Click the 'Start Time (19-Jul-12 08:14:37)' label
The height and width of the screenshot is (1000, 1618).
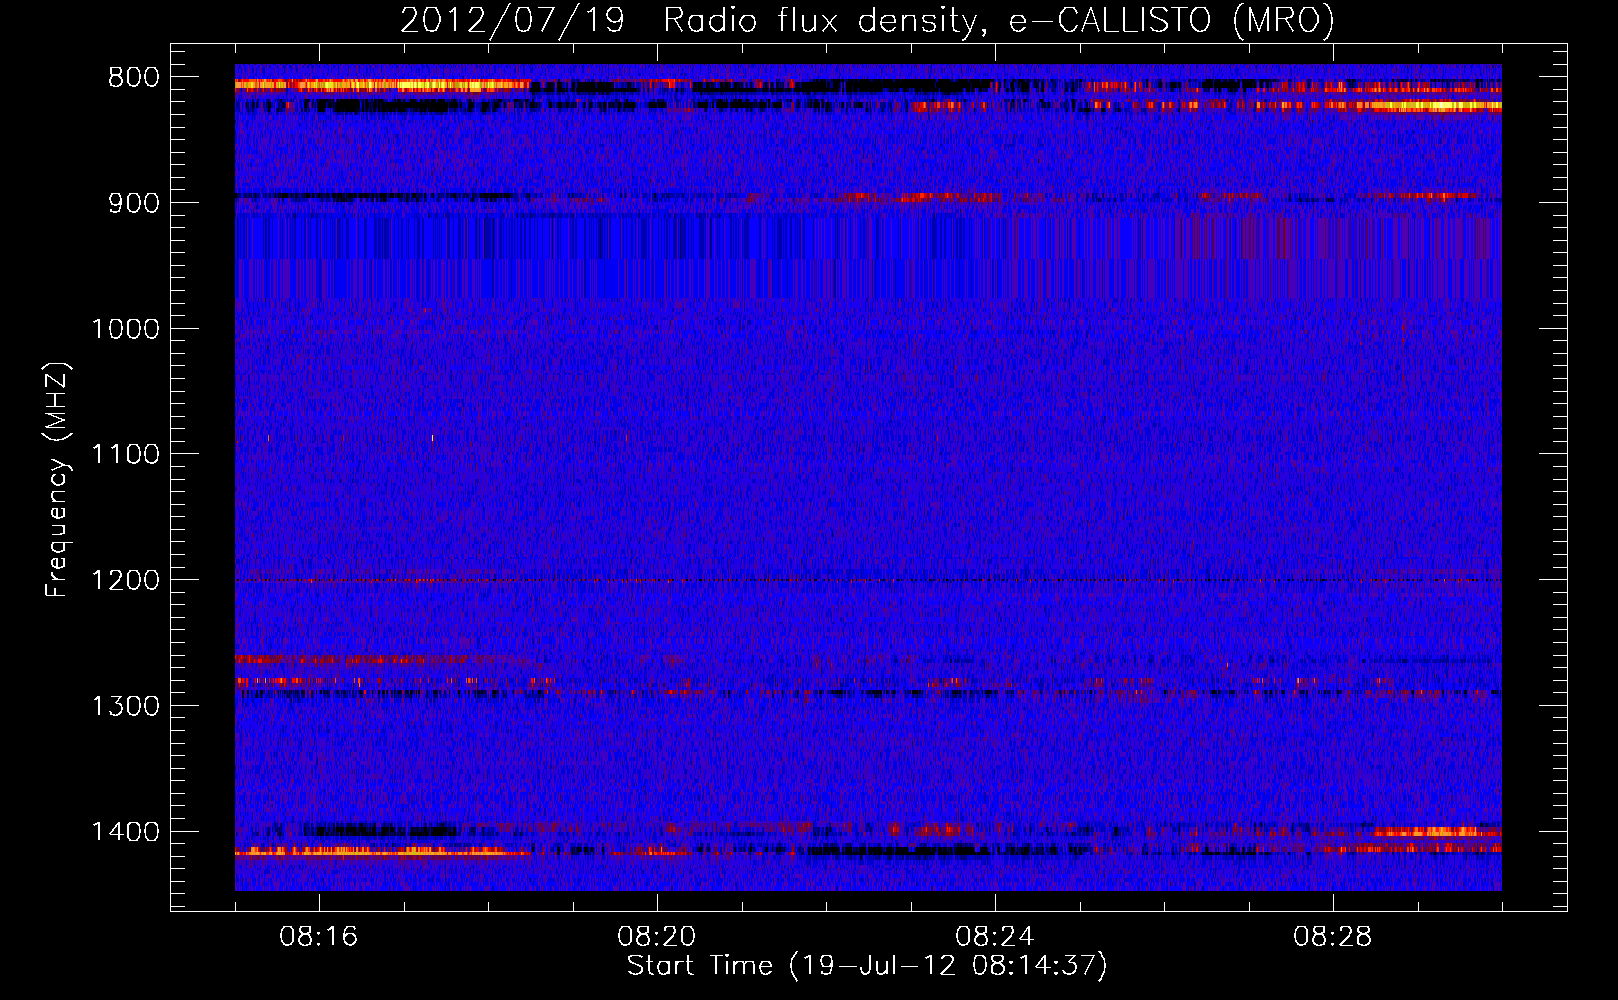coord(867,966)
